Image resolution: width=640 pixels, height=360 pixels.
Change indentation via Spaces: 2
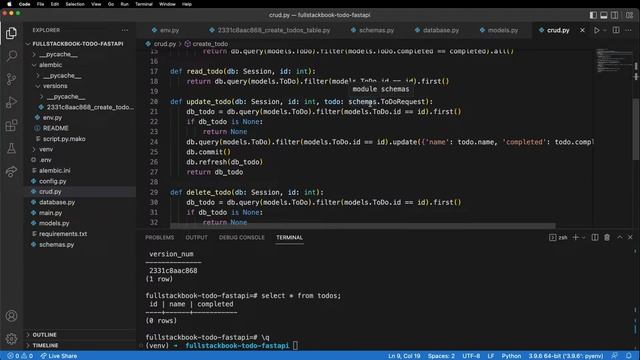(x=441, y=356)
